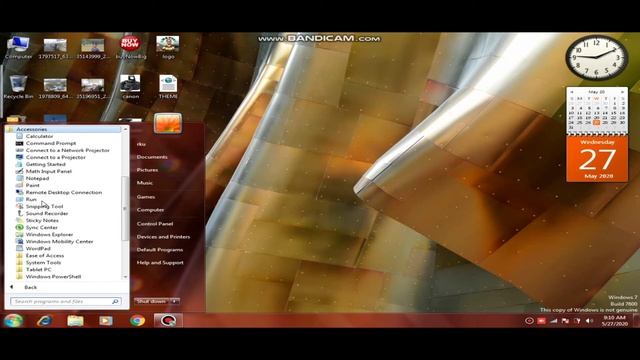Screen dimensions: 640x360
Task: Open Connect to a Network Projector
Action: point(67,150)
